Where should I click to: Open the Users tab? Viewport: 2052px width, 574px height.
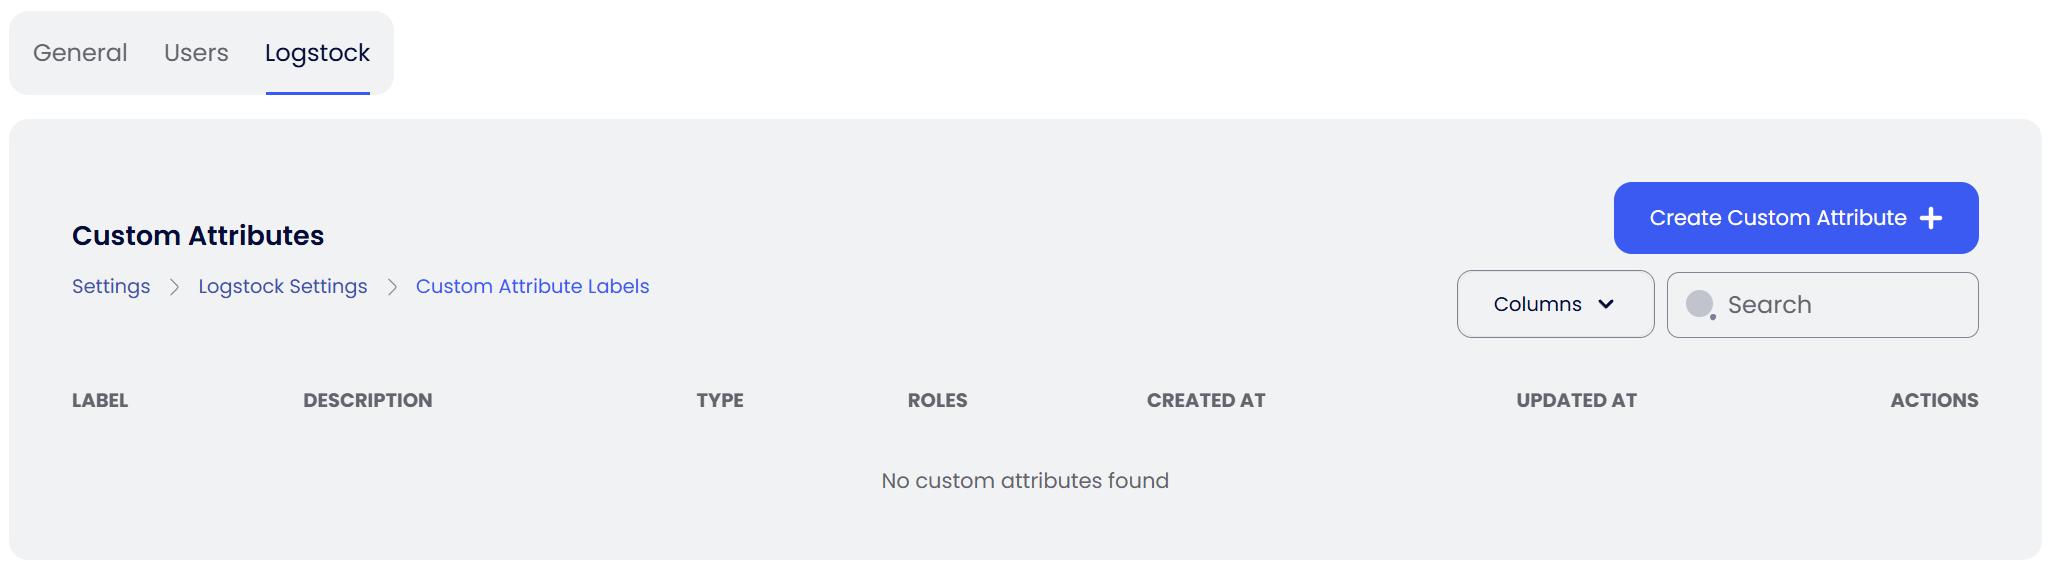[196, 53]
